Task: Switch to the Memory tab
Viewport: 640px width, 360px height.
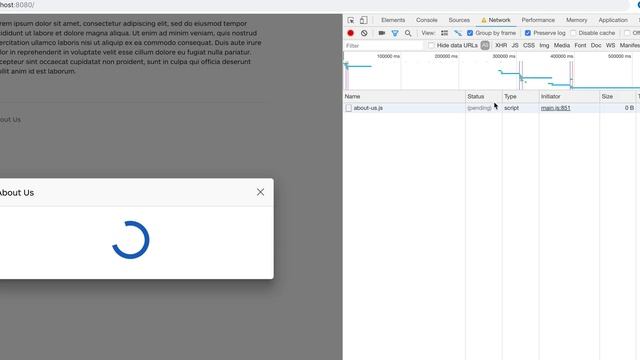Action: point(576,20)
